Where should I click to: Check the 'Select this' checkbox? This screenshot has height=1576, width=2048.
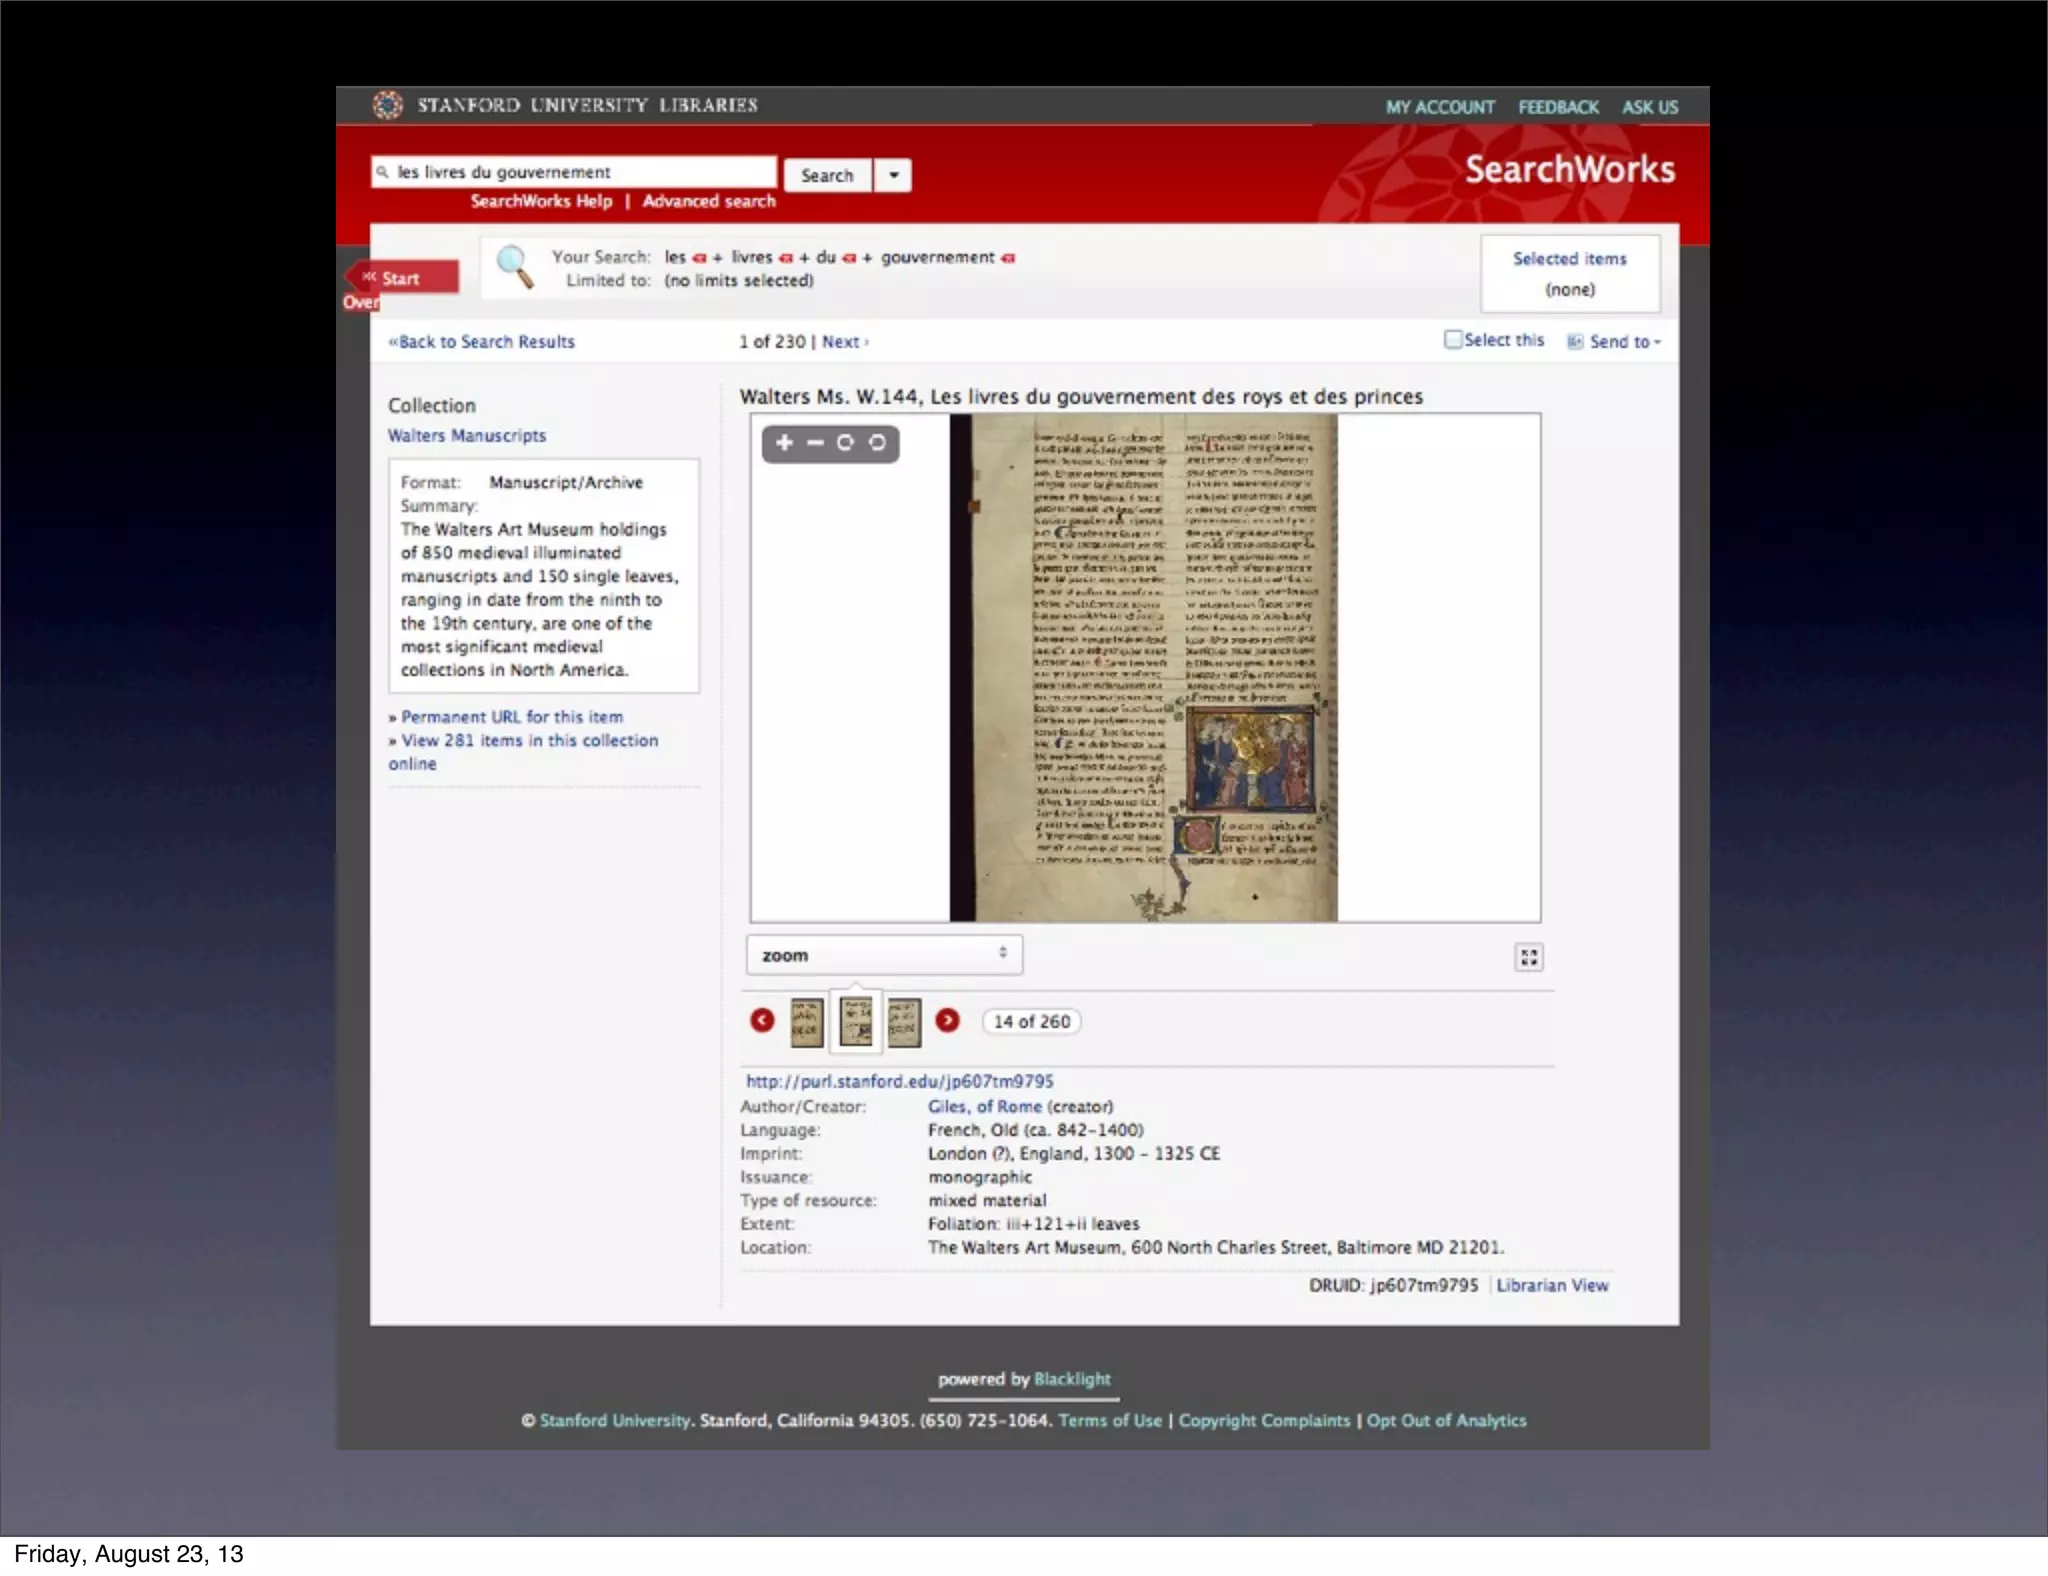(x=1452, y=340)
